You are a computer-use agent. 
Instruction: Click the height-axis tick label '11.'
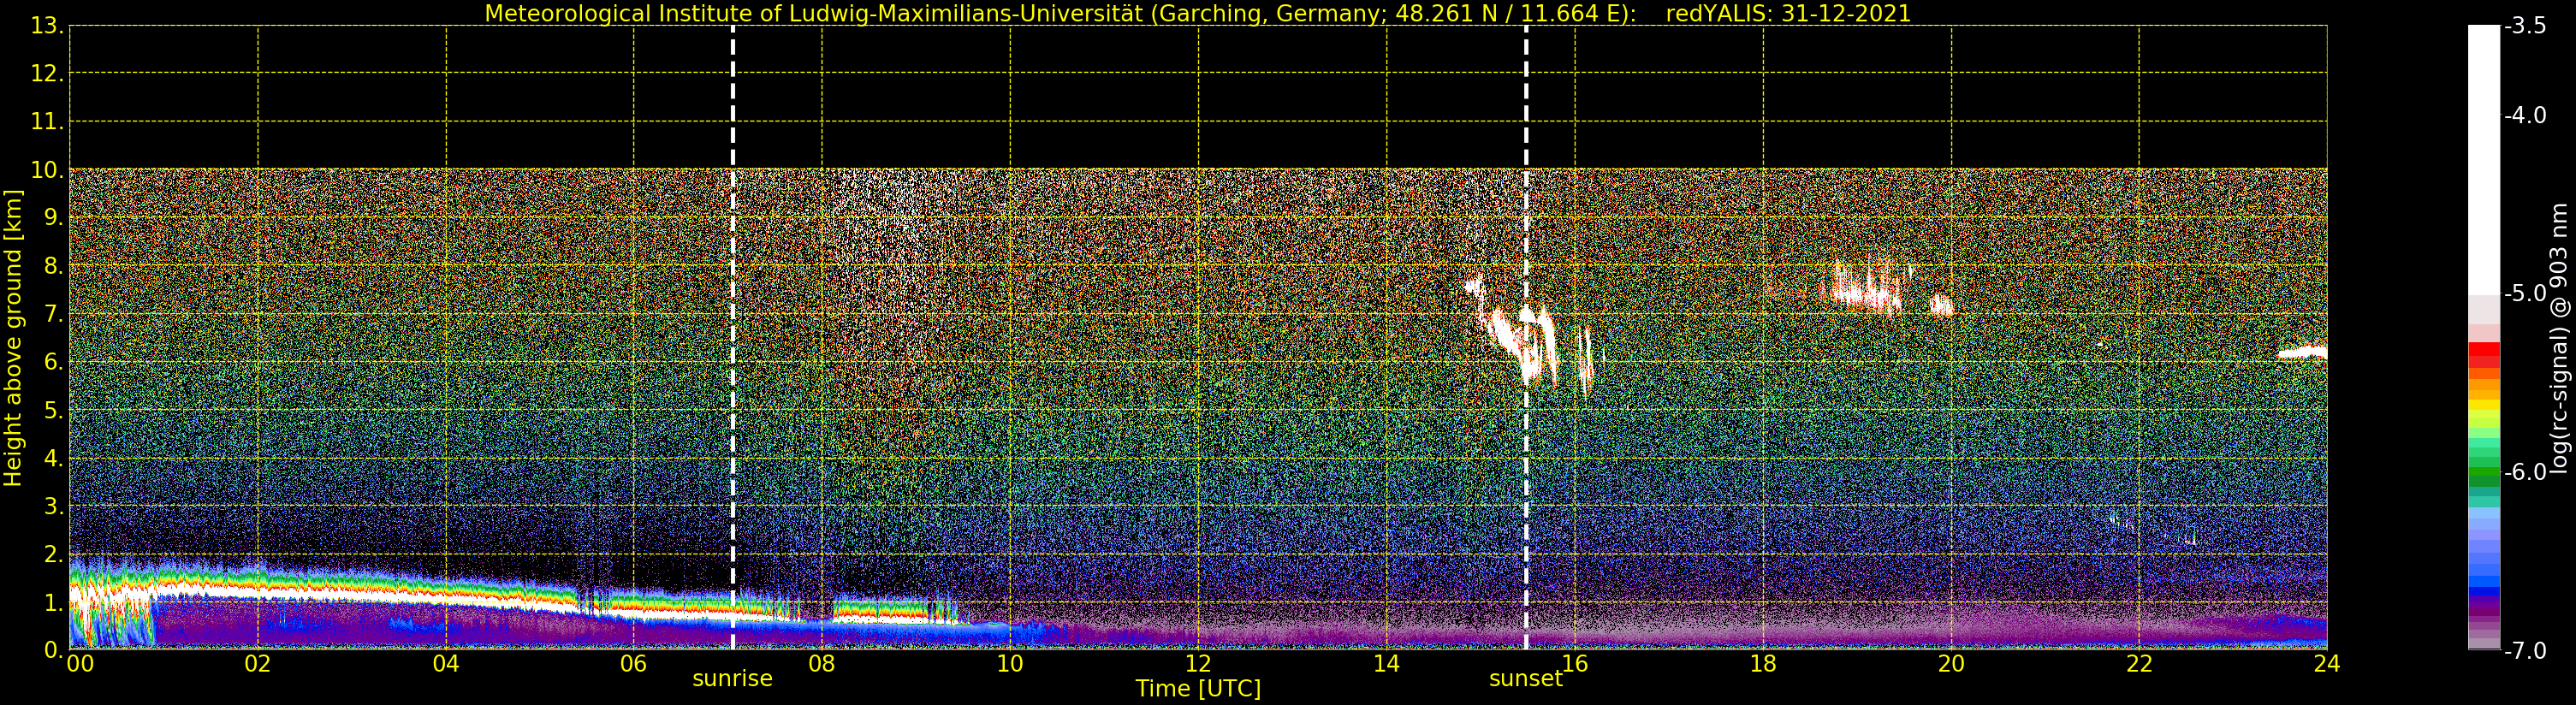(46, 122)
